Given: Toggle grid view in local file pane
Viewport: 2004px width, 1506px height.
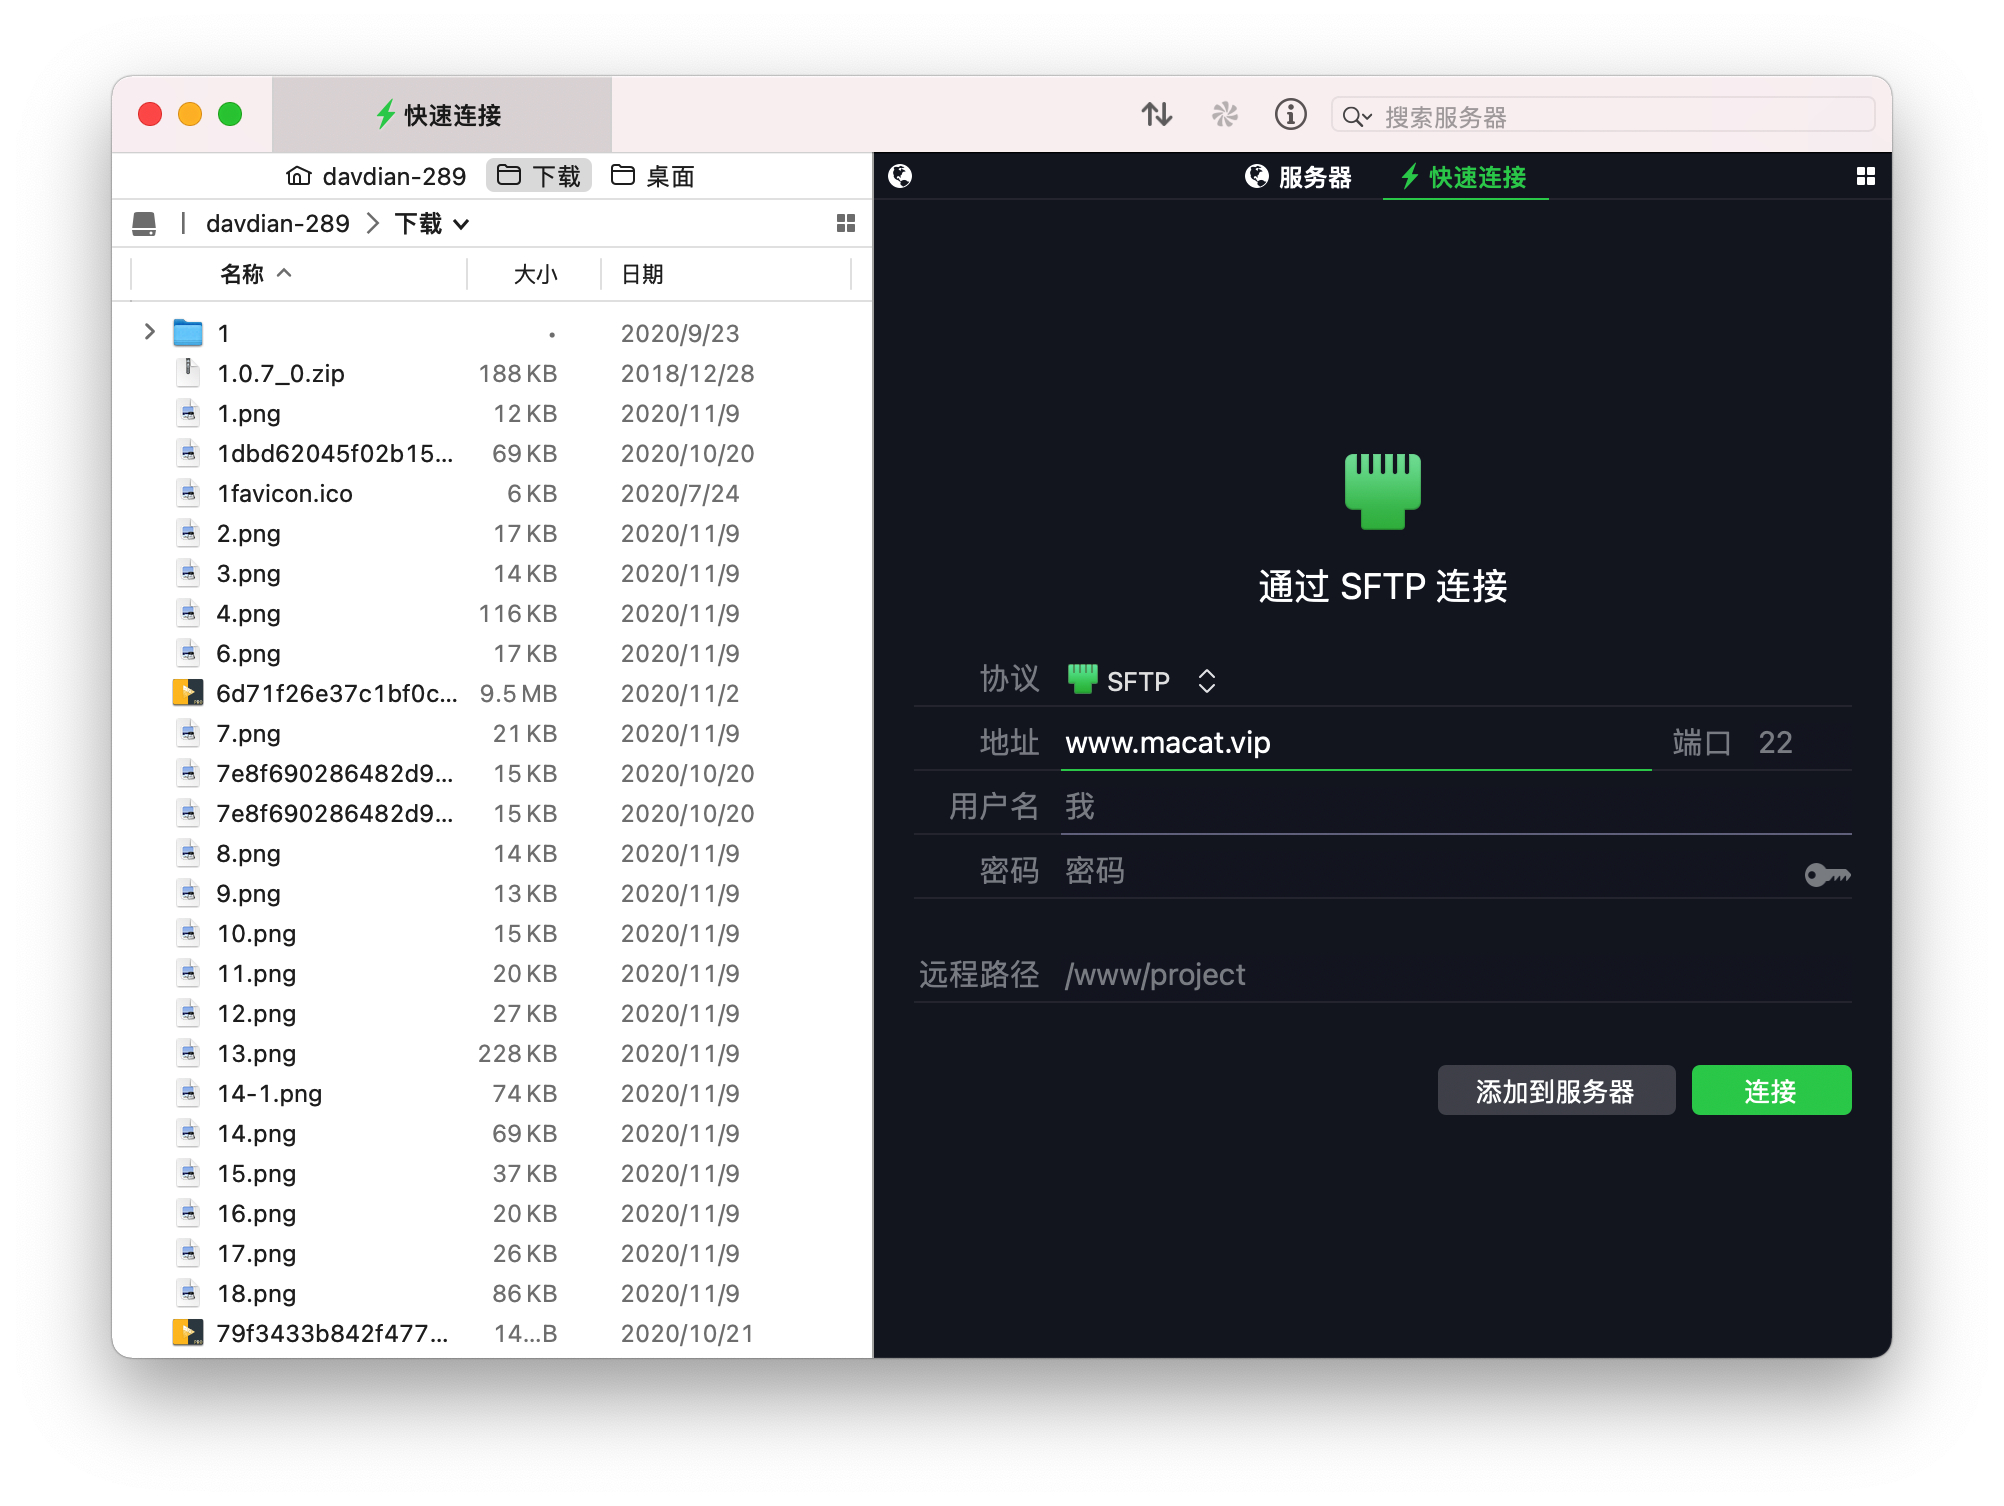Looking at the screenshot, I should [x=846, y=224].
